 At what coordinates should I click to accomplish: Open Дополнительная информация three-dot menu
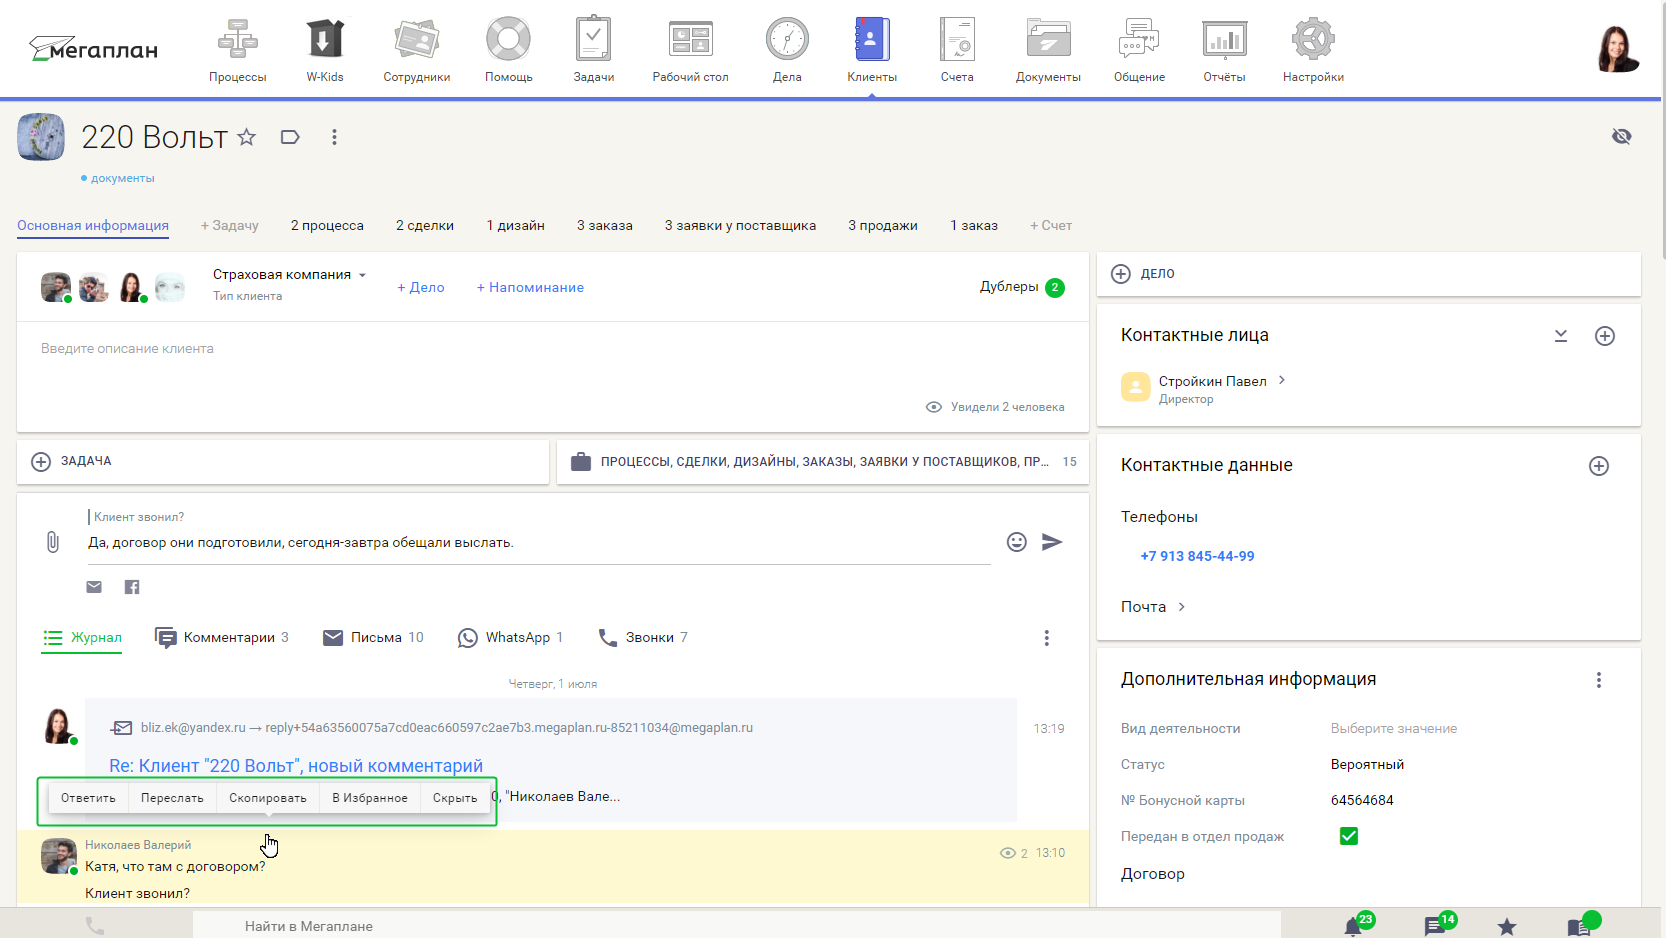coord(1599,680)
